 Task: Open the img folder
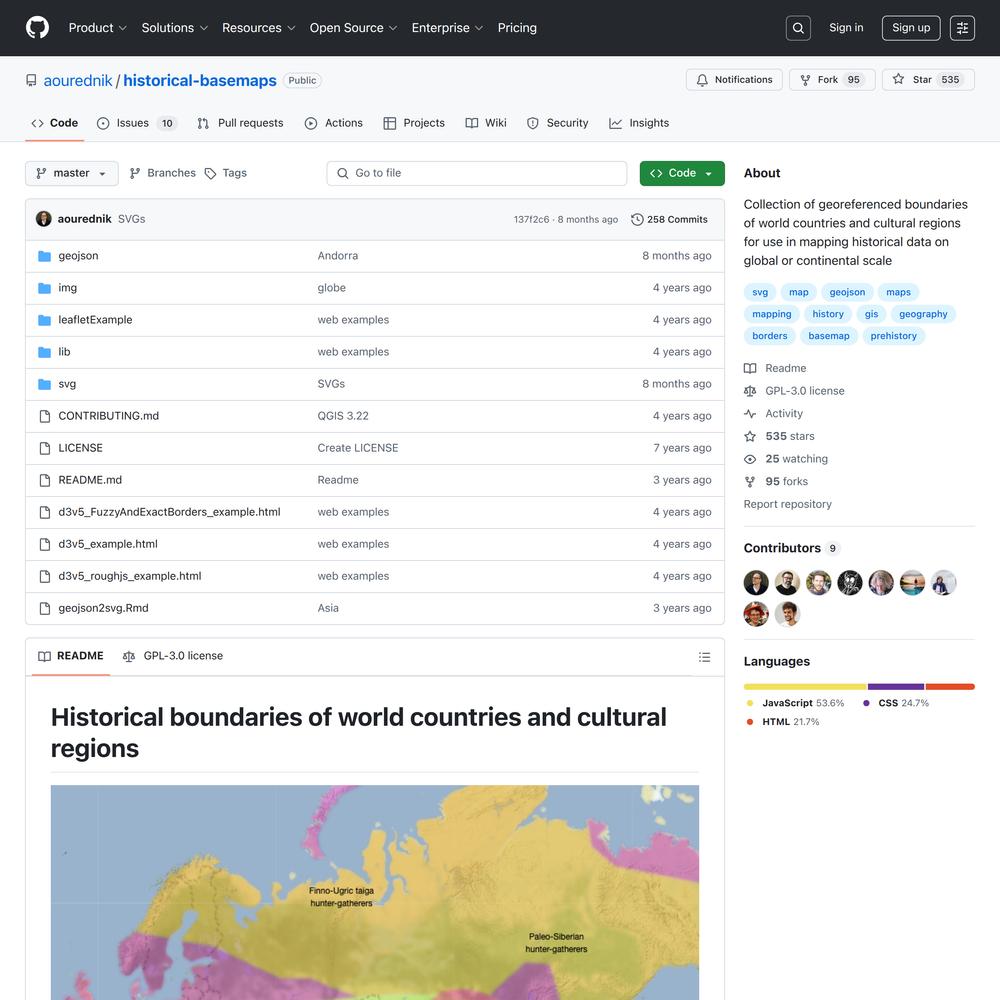click(68, 288)
